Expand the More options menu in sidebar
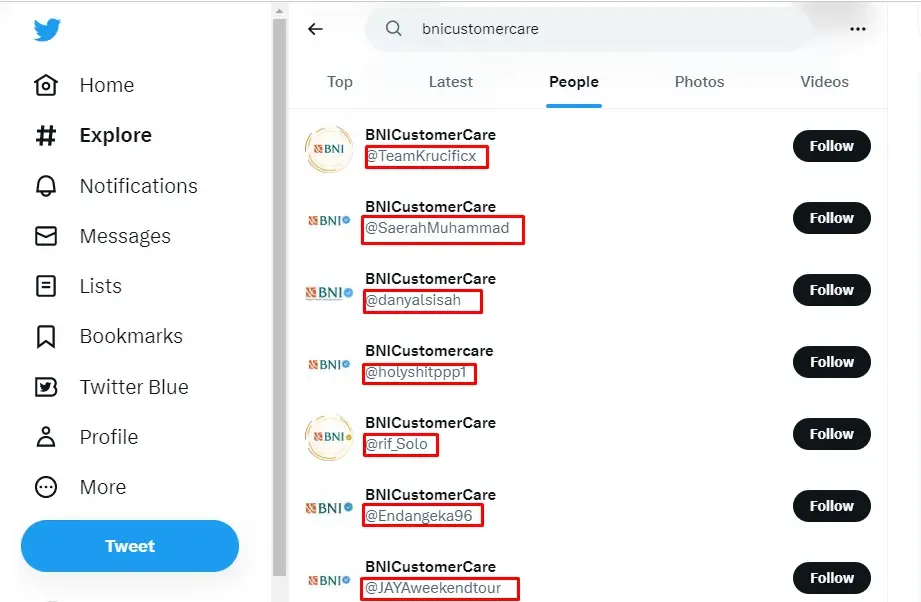921x602 pixels. 46,487
